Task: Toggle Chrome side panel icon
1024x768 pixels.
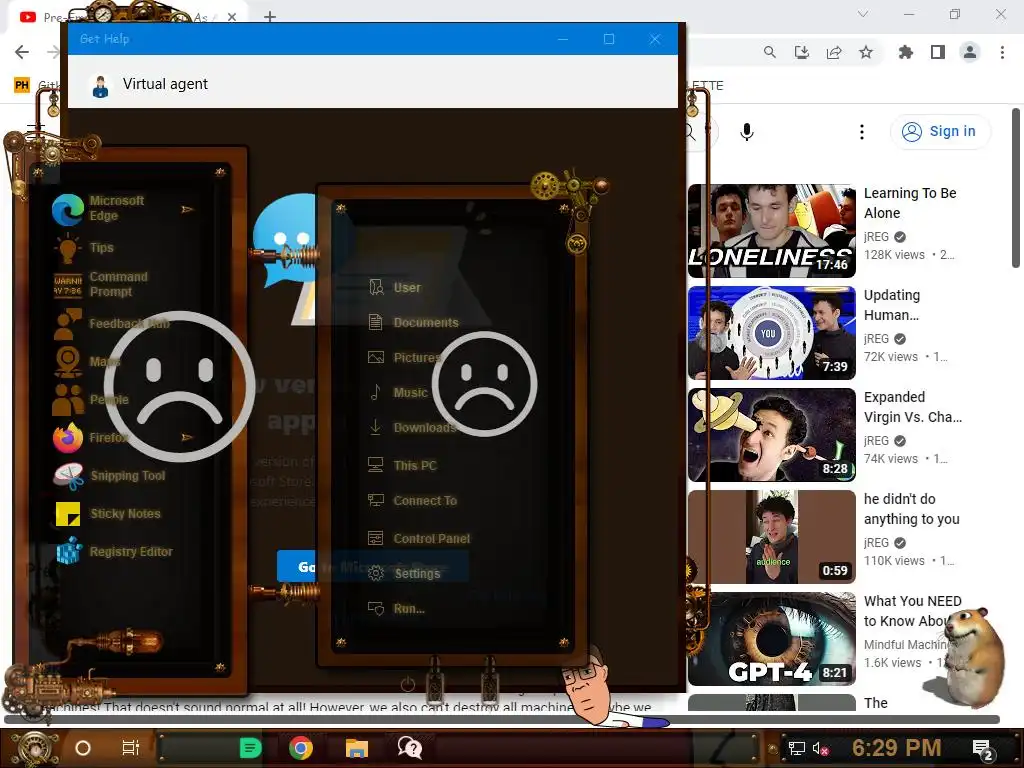Action: click(938, 52)
